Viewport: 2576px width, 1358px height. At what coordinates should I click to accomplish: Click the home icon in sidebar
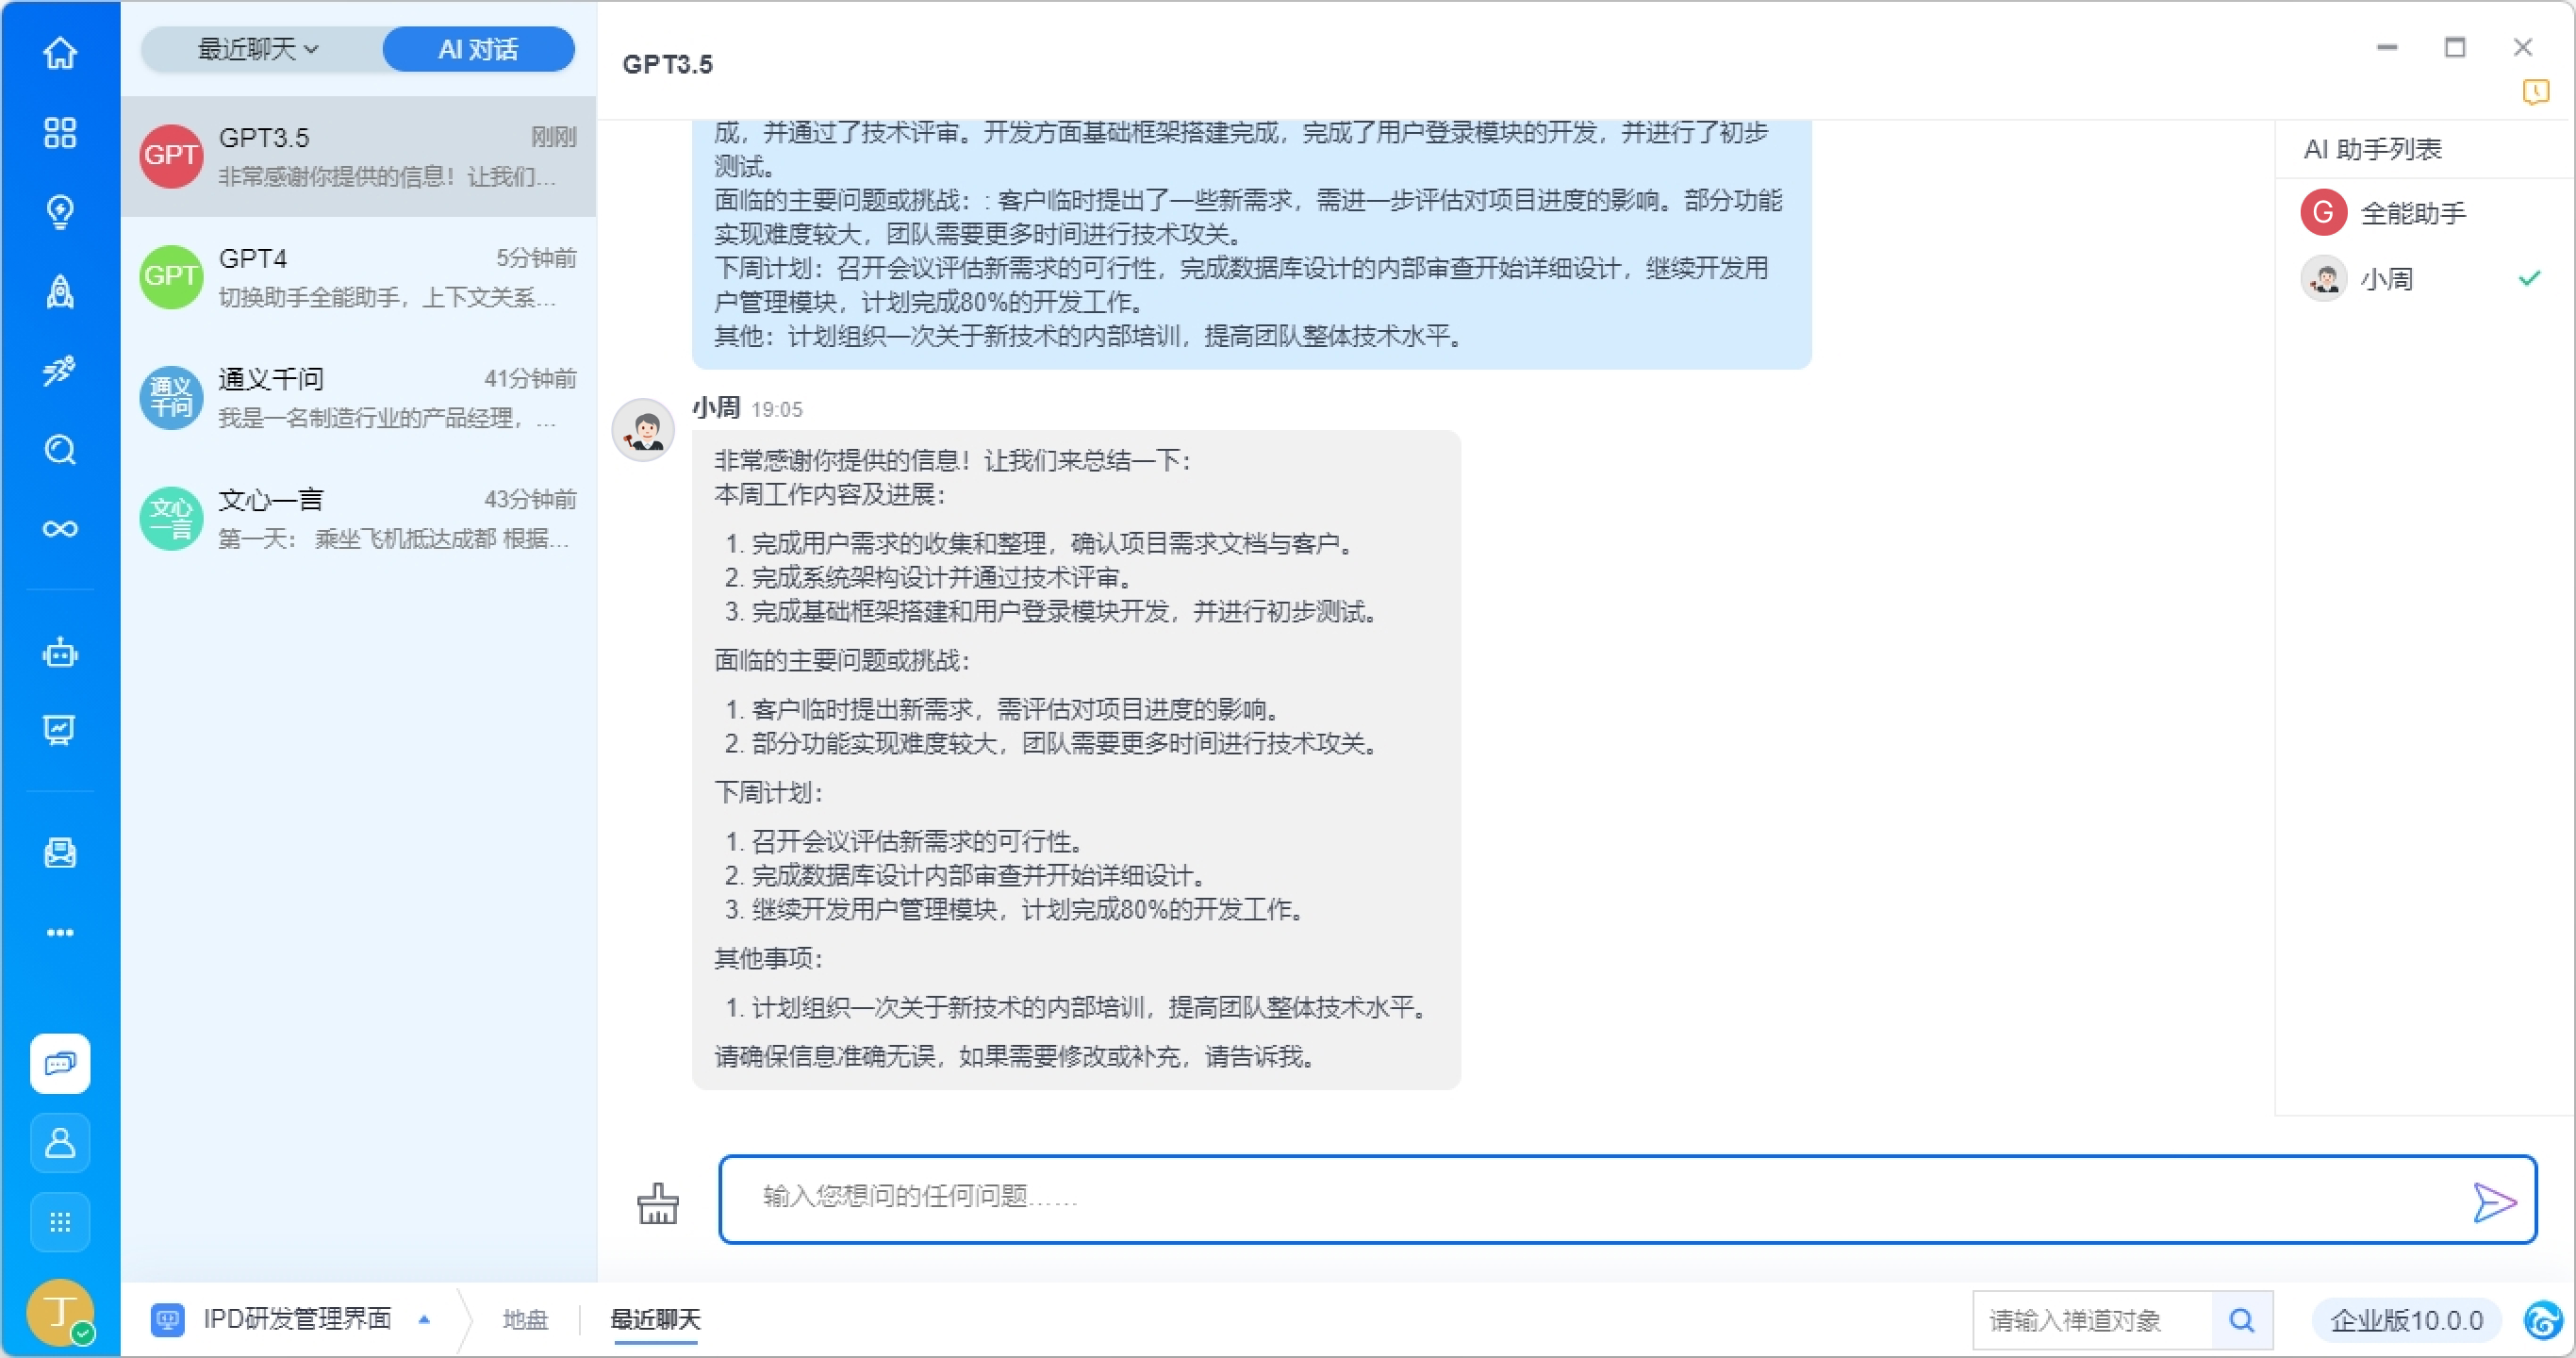coord(60,52)
